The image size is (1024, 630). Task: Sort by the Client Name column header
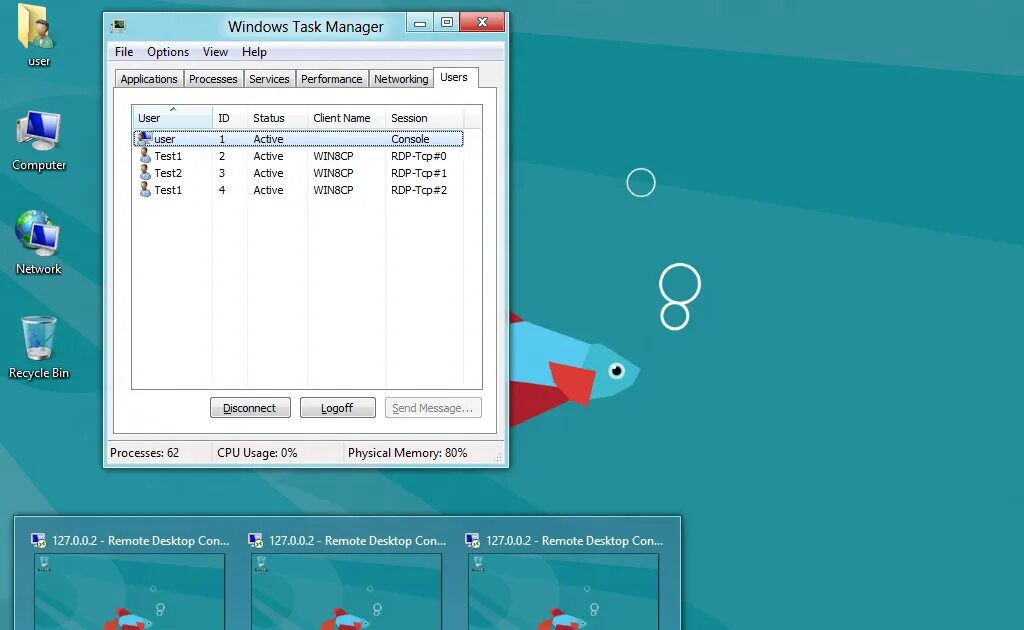[346, 118]
